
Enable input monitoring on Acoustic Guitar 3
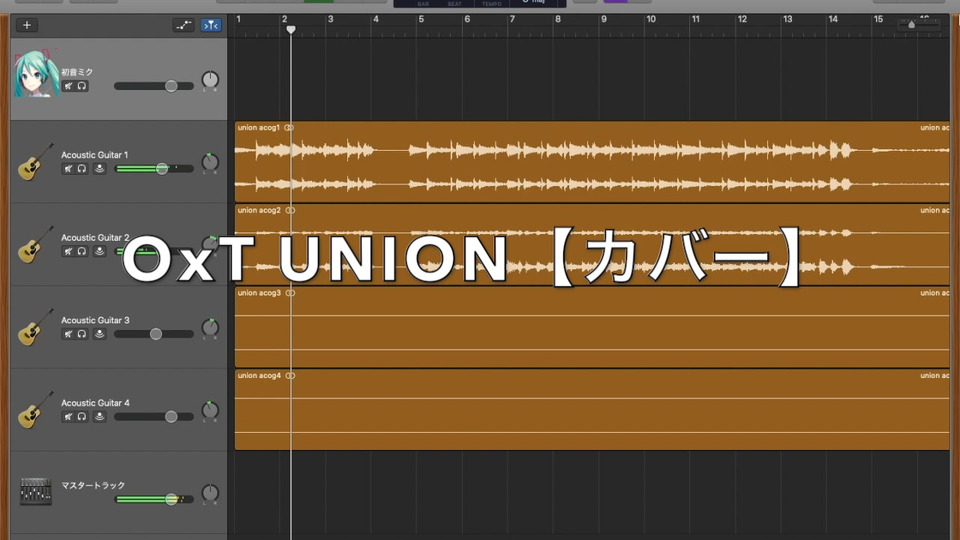(99, 334)
